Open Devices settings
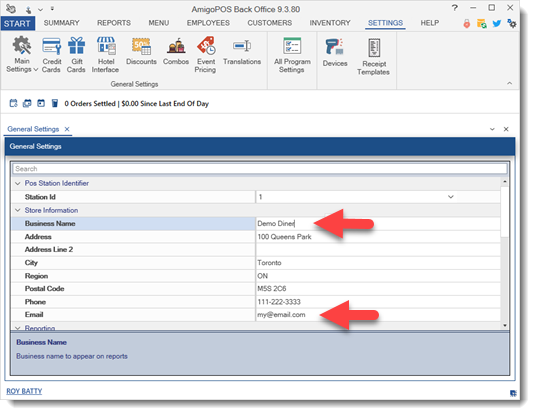This screenshot has width=535, height=415. (x=335, y=53)
